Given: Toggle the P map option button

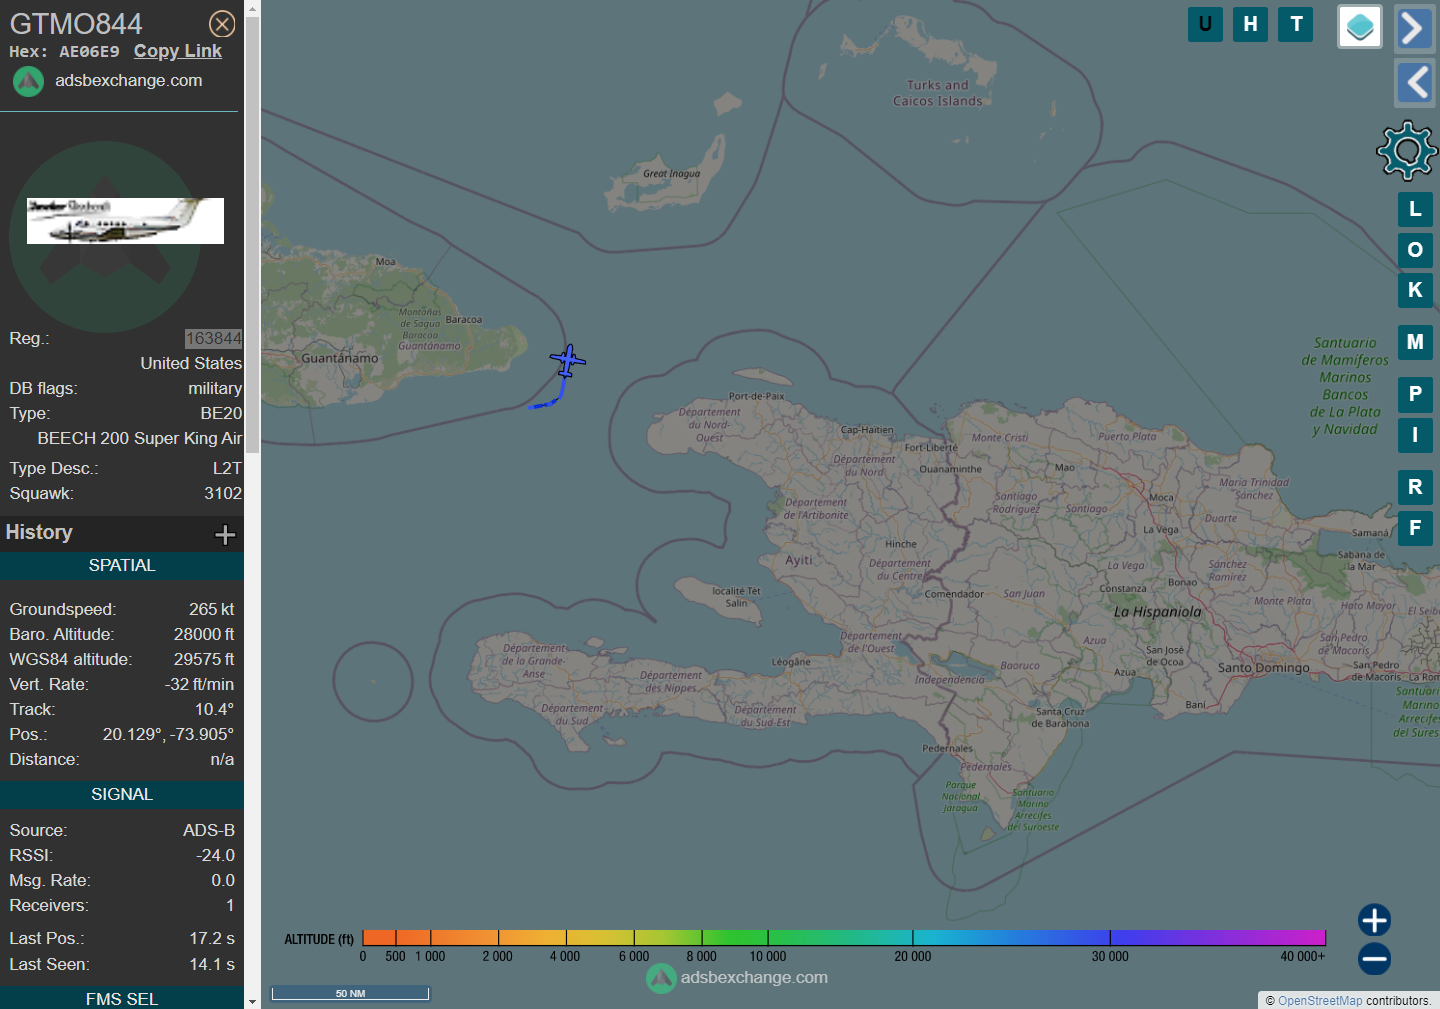Looking at the screenshot, I should click(x=1415, y=394).
